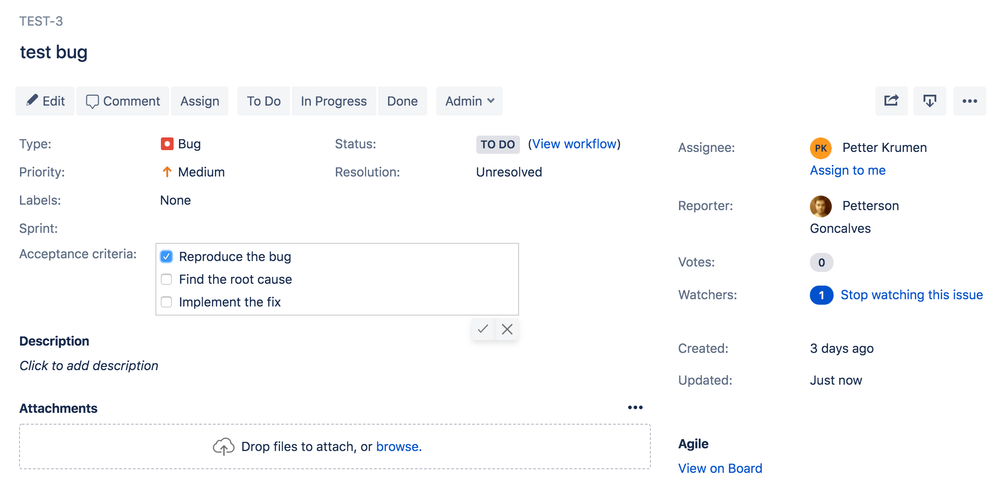The height and width of the screenshot is (493, 999).
Task: Click the watchers count badge 1
Action: pyautogui.click(x=821, y=296)
